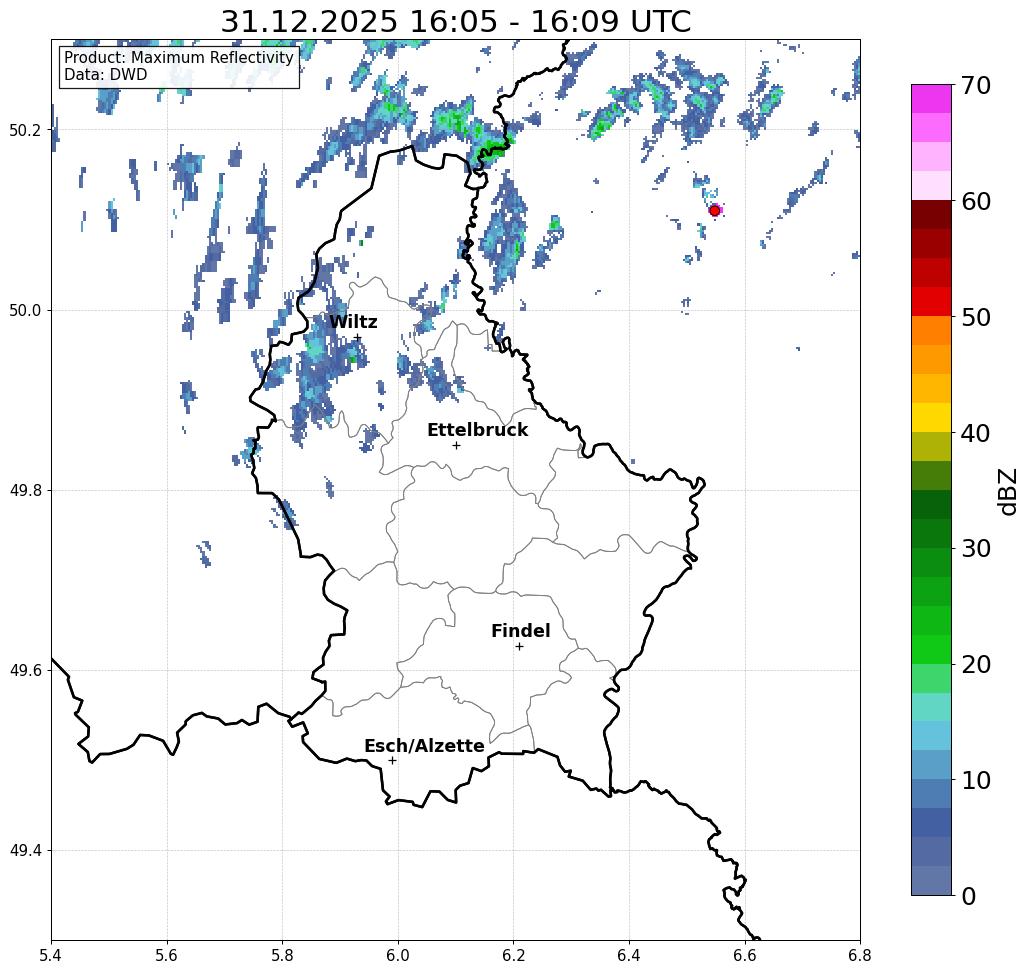The image size is (1029, 973).
Task: Click the longitude tick label 6.6
Action: click(x=745, y=955)
